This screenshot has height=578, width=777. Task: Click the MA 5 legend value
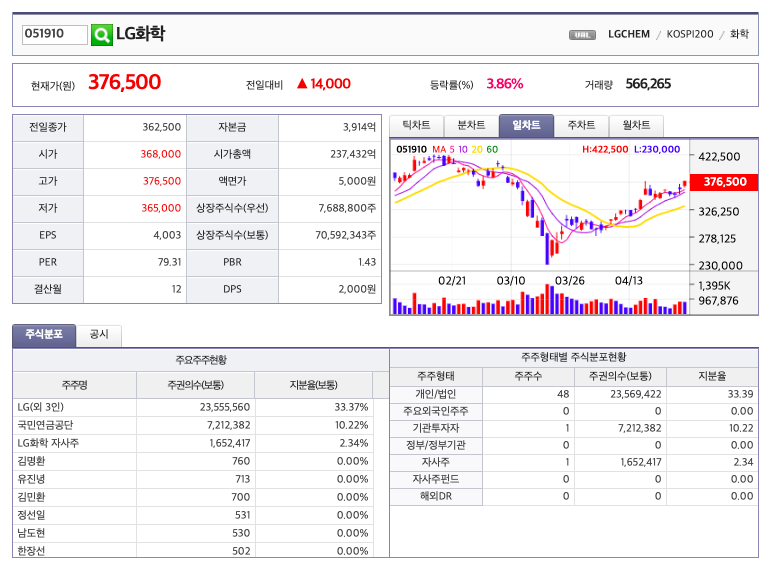(452, 150)
